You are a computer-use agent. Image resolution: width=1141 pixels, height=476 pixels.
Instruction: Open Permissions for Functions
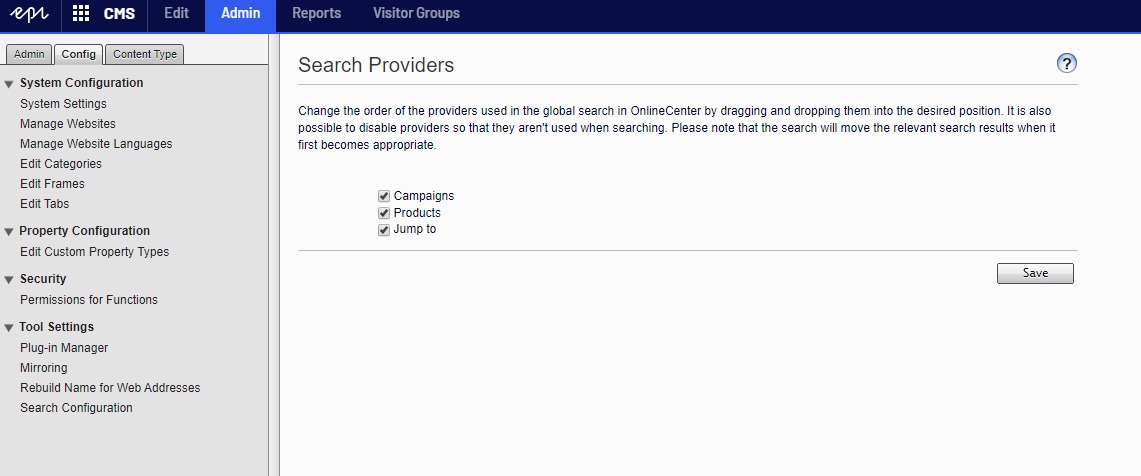89,300
